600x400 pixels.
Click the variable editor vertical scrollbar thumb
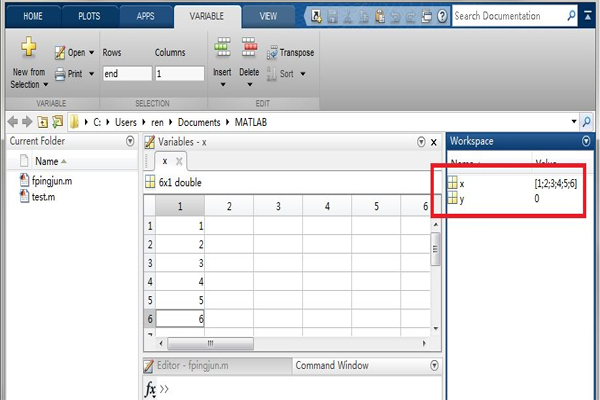[x=435, y=249]
